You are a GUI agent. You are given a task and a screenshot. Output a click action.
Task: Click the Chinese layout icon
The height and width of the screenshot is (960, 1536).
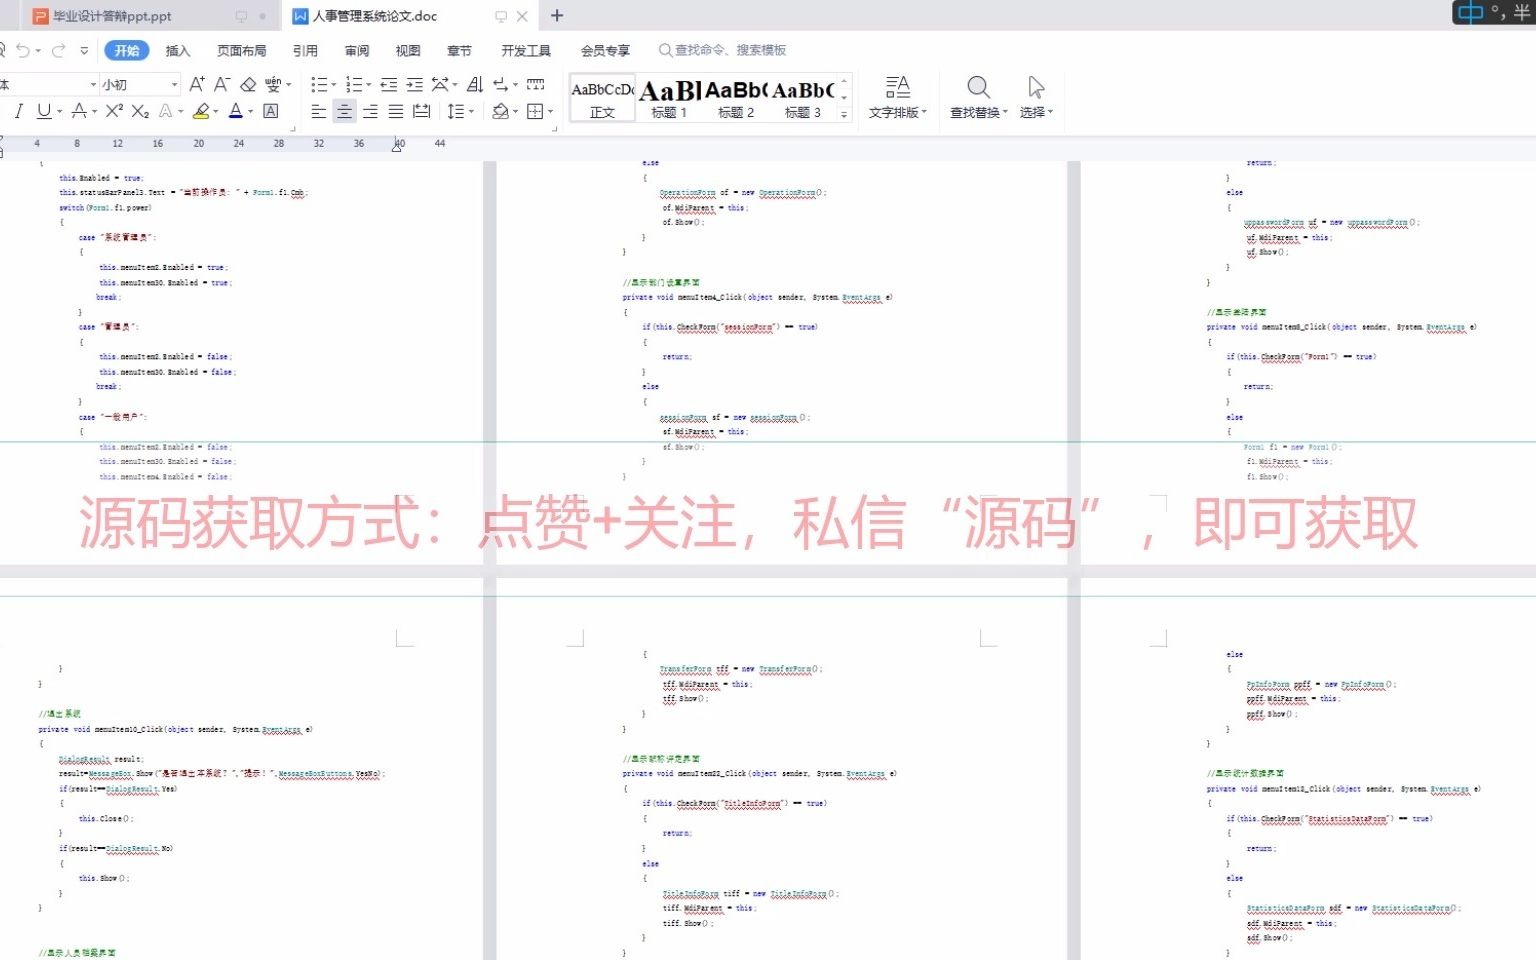click(440, 84)
